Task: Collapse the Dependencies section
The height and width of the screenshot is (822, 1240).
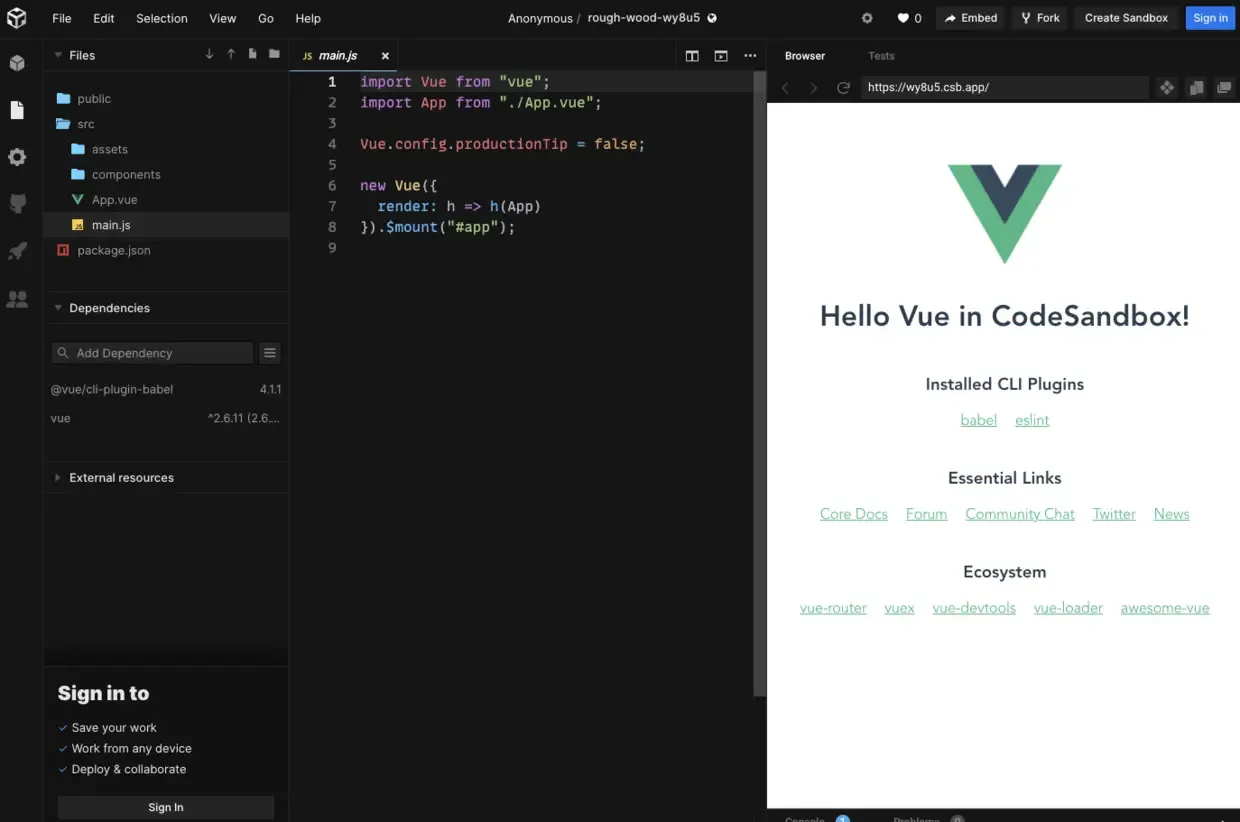Action: (x=59, y=308)
